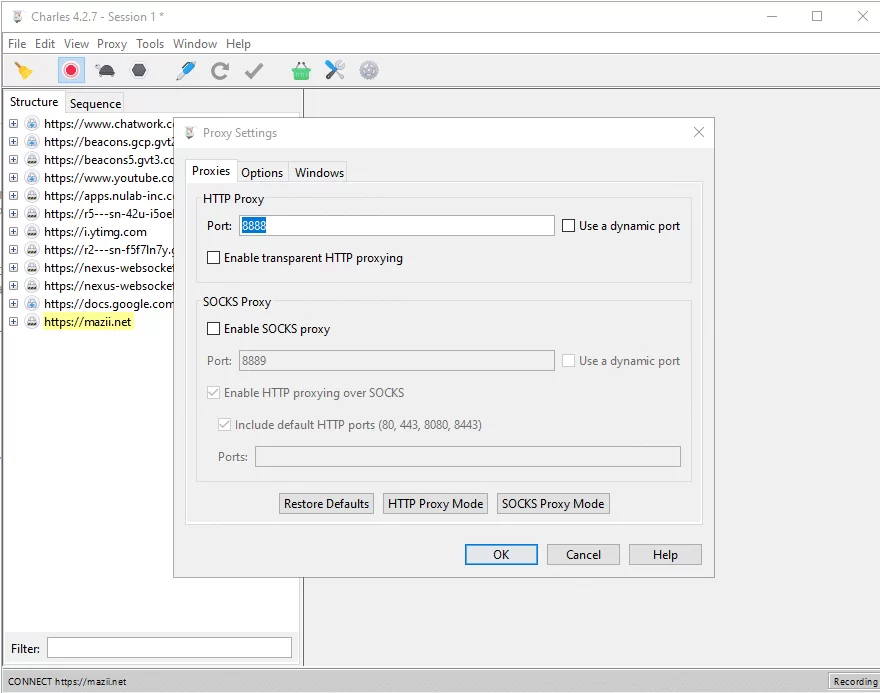The width and height of the screenshot is (880, 693).
Task: Enable the SOCKS proxy option
Action: point(214,328)
